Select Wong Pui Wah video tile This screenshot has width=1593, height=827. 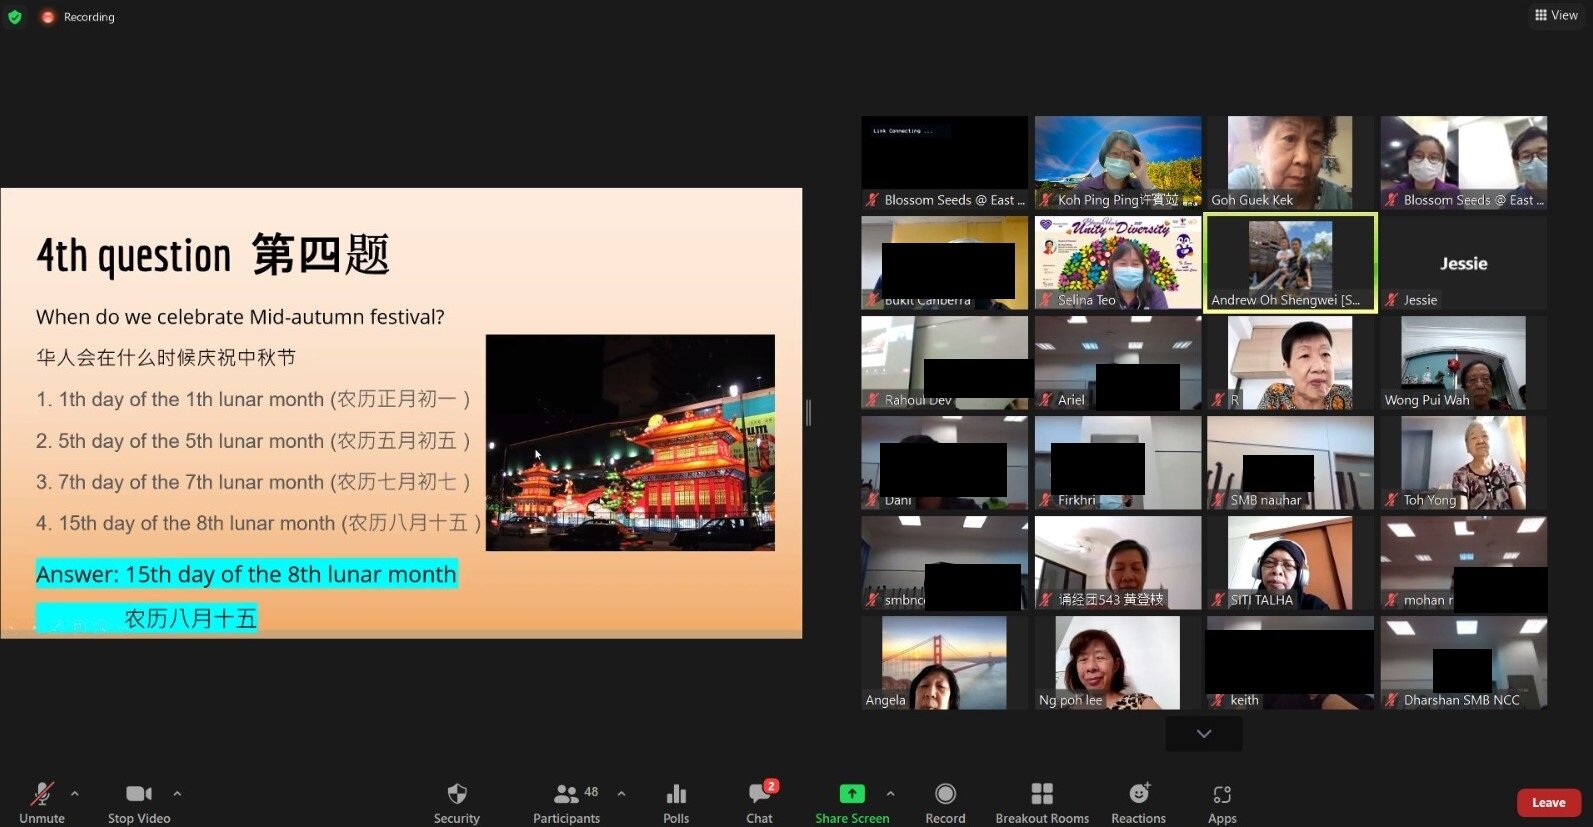point(1464,363)
